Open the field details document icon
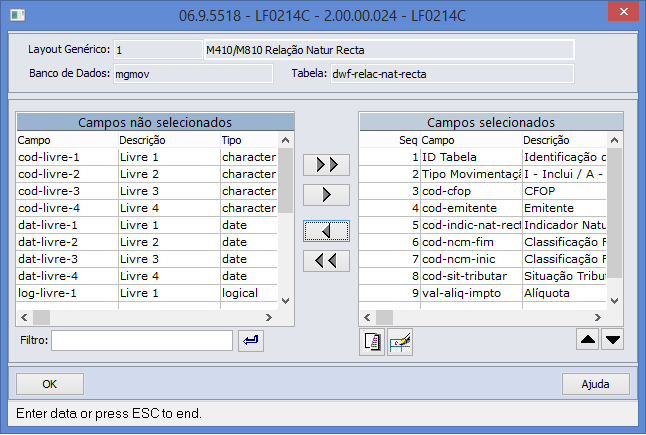Screen dimensions: 646x435 point(372,342)
